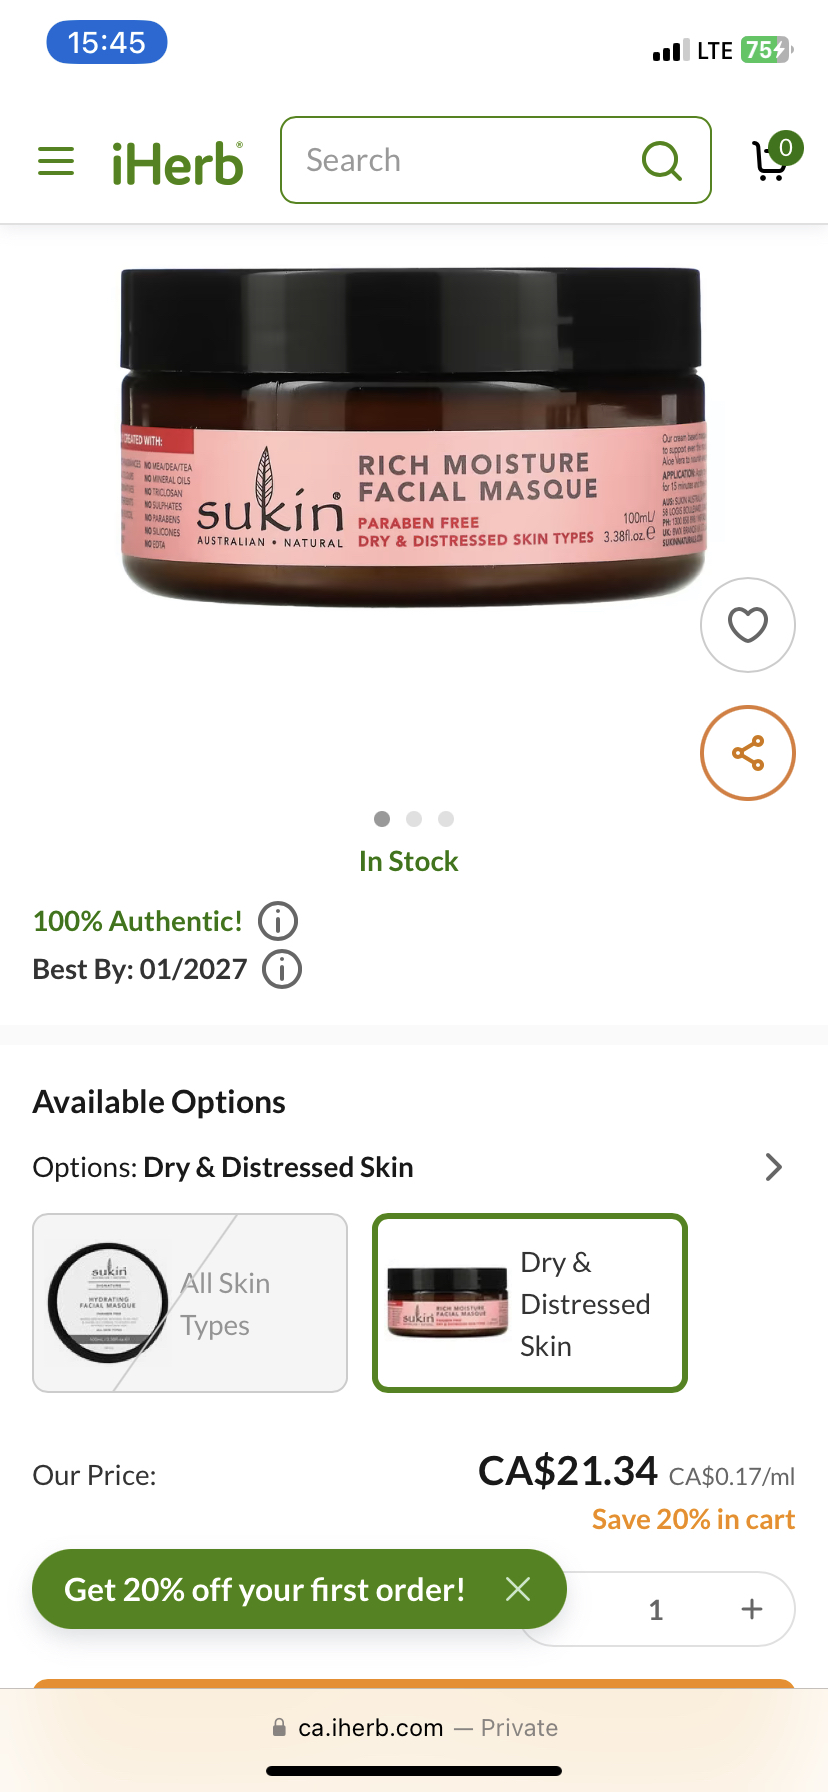
Task: Select the third image carousel dot
Action: click(445, 818)
